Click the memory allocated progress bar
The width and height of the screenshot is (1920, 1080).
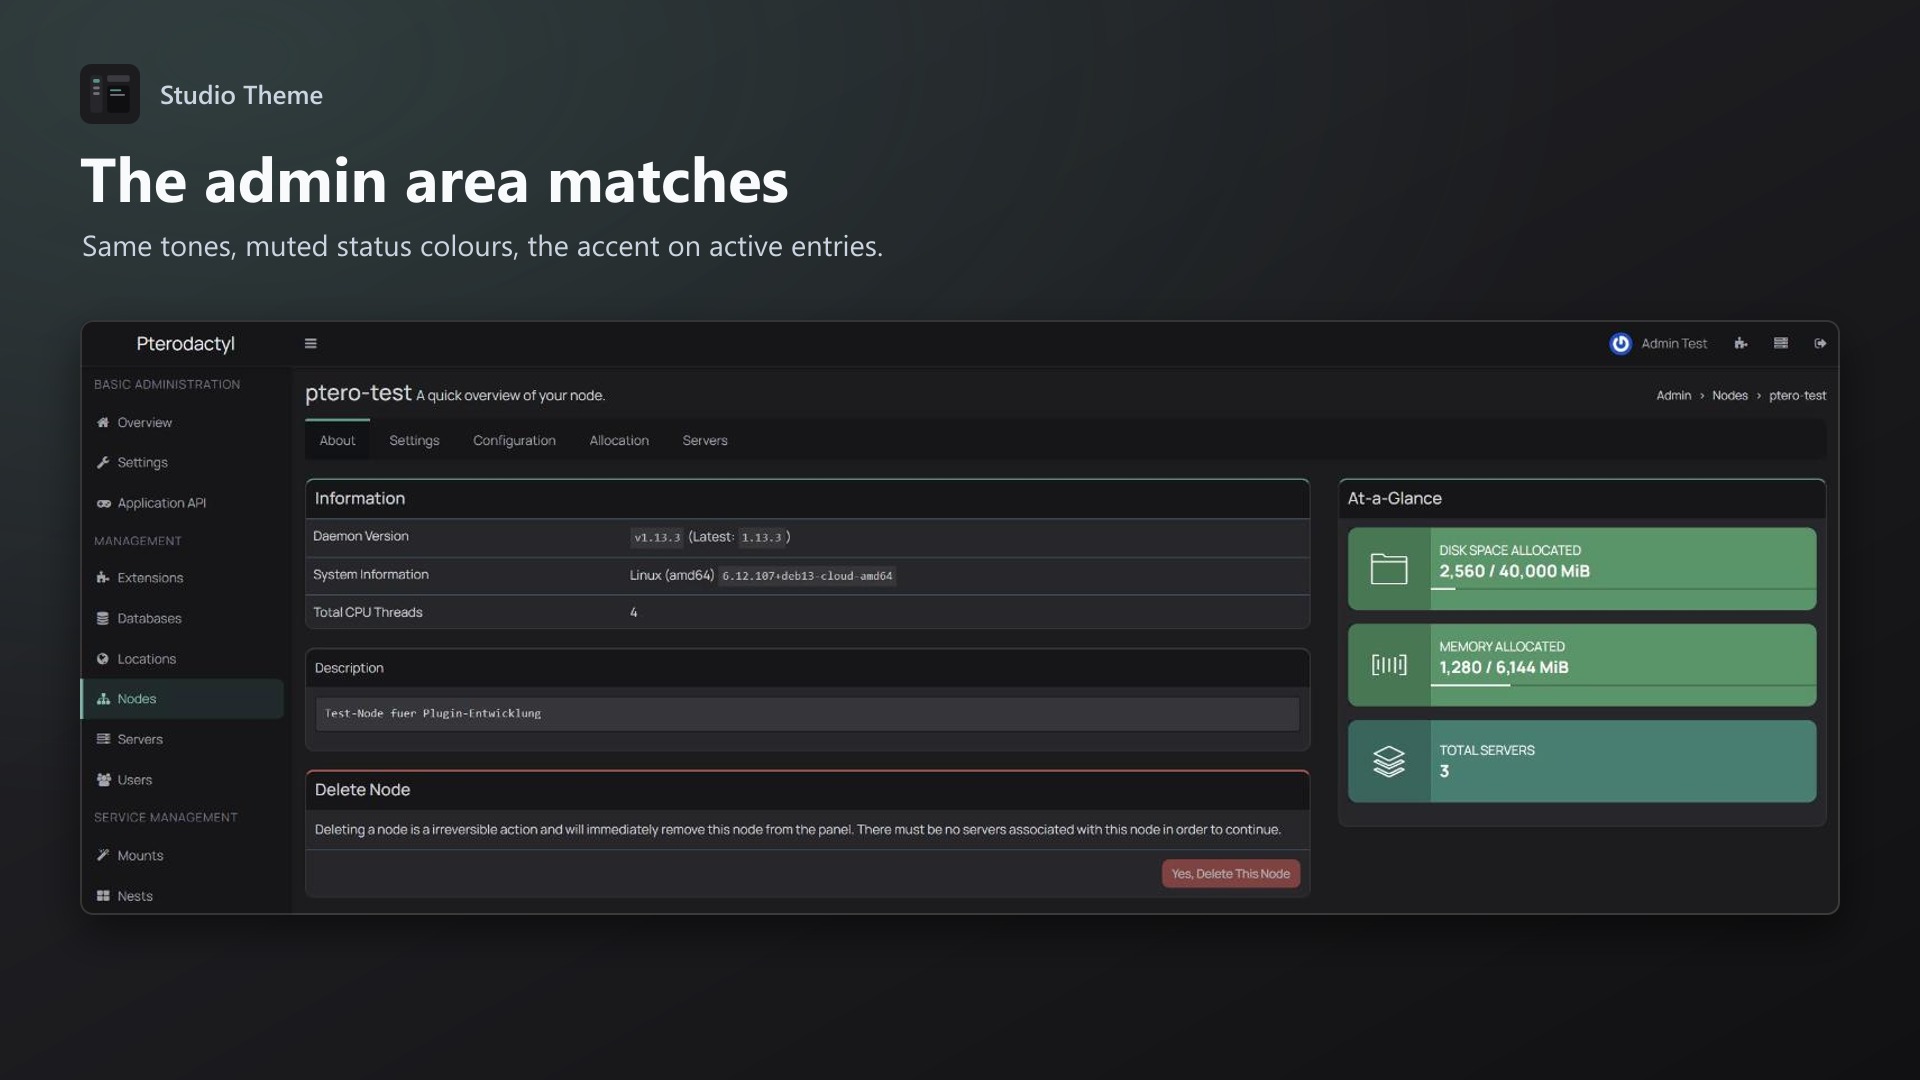[x=1623, y=685]
